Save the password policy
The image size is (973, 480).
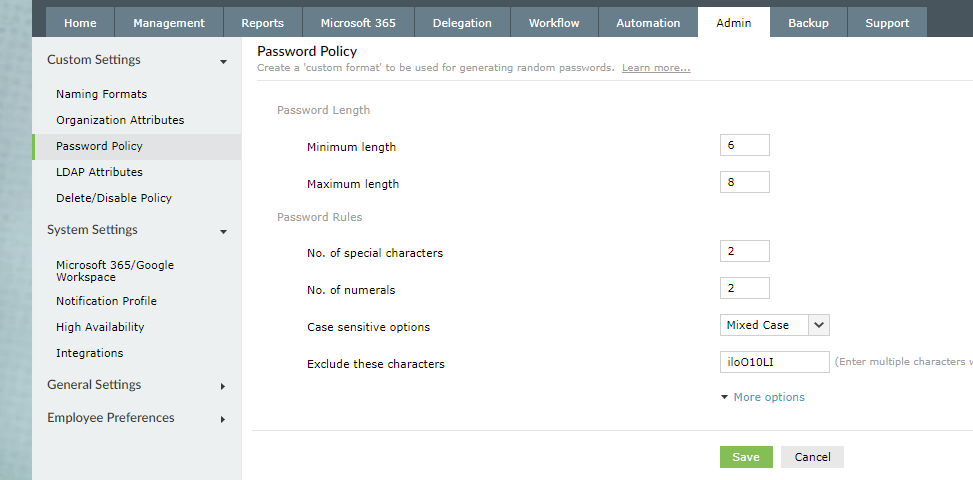click(745, 457)
